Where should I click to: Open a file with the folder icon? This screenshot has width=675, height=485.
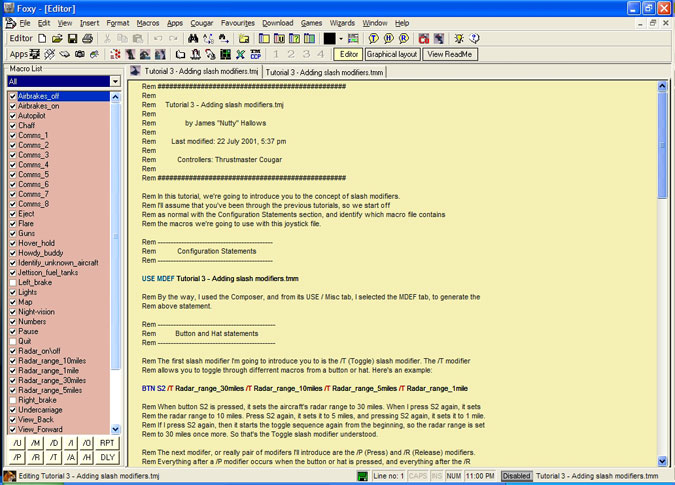click(x=57, y=39)
